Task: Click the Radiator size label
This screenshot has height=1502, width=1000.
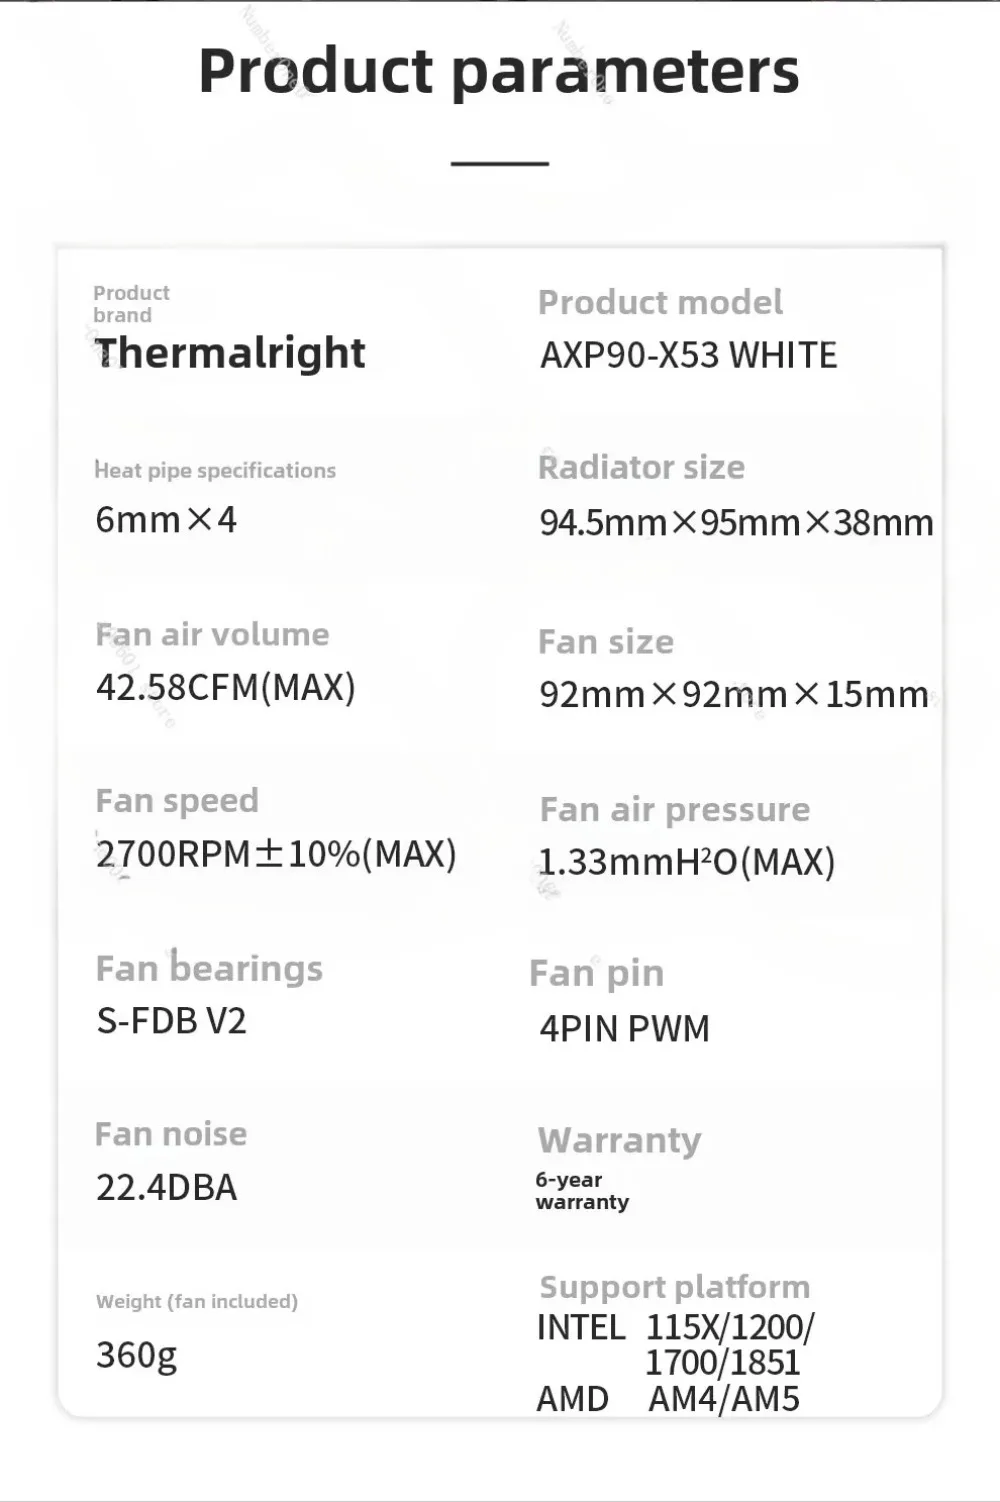Action: point(641,467)
